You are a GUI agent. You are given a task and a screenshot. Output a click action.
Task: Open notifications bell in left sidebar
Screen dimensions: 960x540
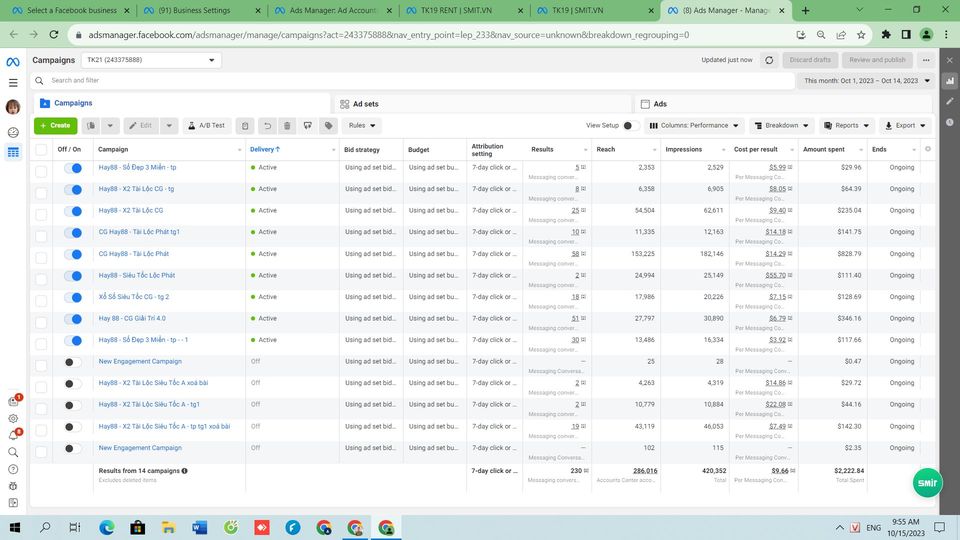pyautogui.click(x=13, y=434)
